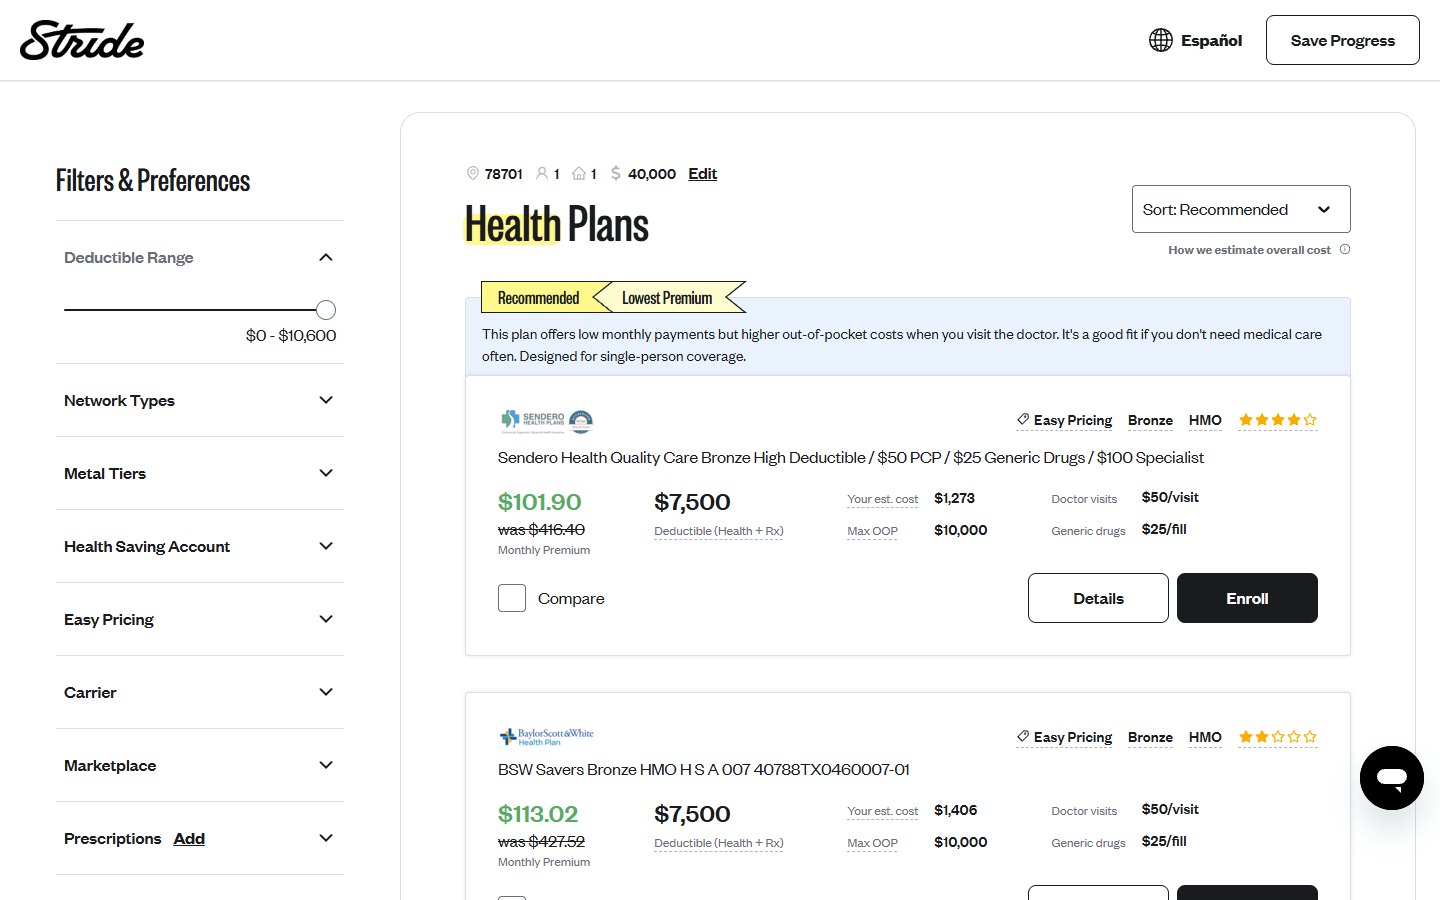Check Compare box for Sendero plan
The height and width of the screenshot is (900, 1440).
coord(512,598)
